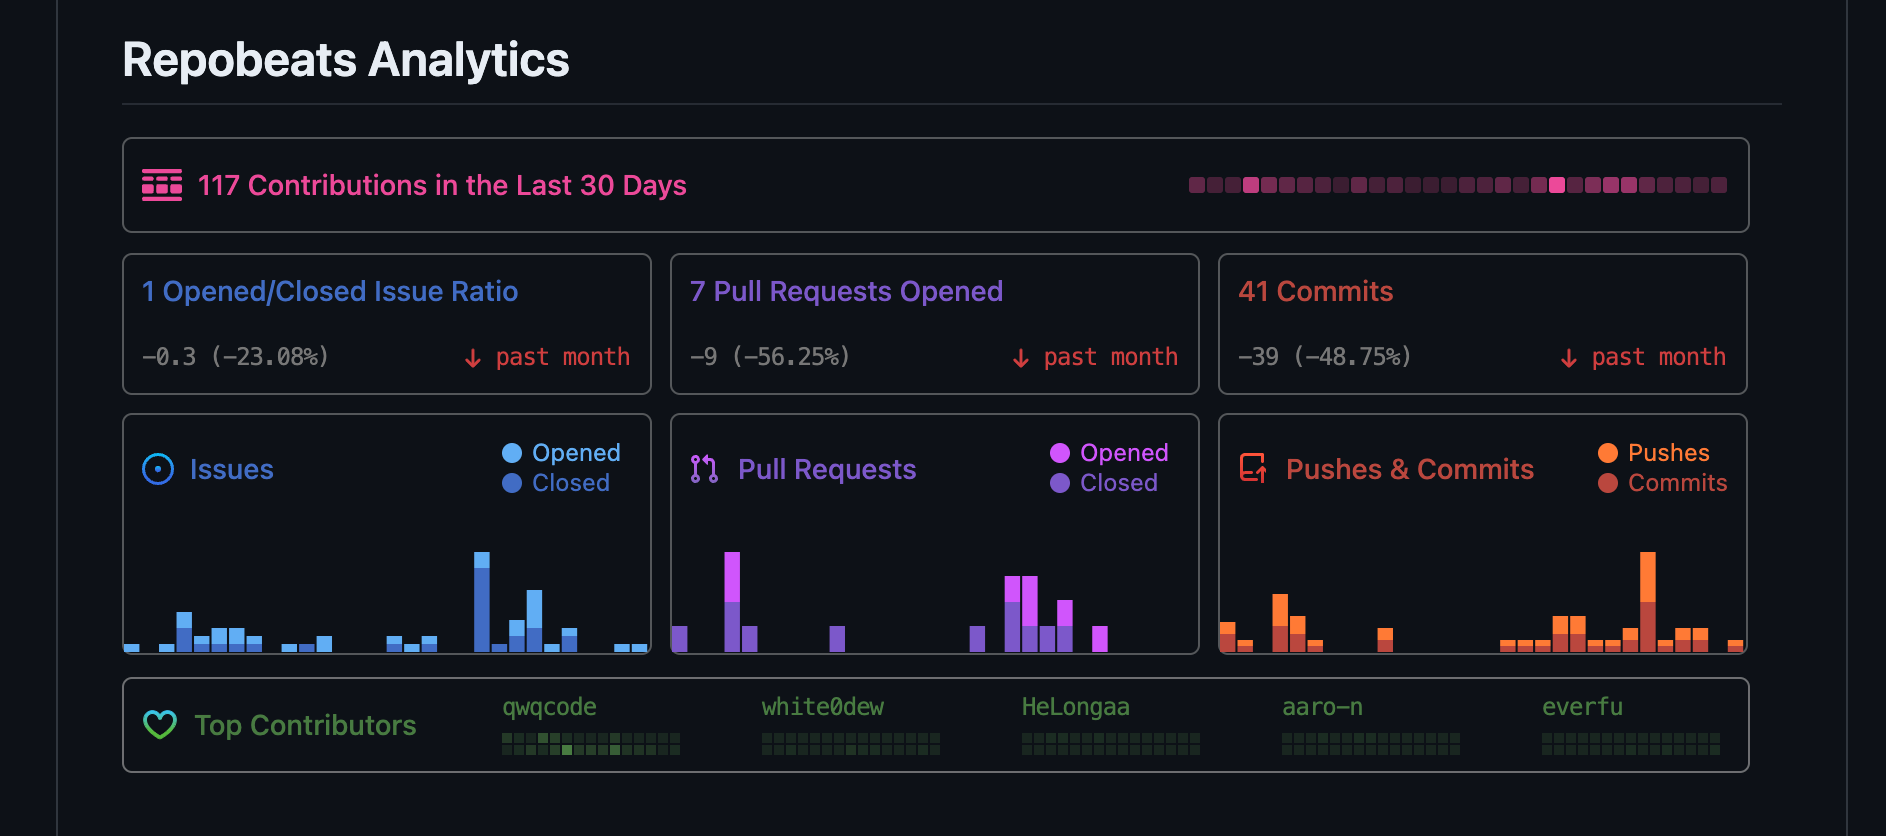The width and height of the screenshot is (1886, 836).
Task: Click the Pushes & Commits repo icon
Action: pyautogui.click(x=1253, y=468)
